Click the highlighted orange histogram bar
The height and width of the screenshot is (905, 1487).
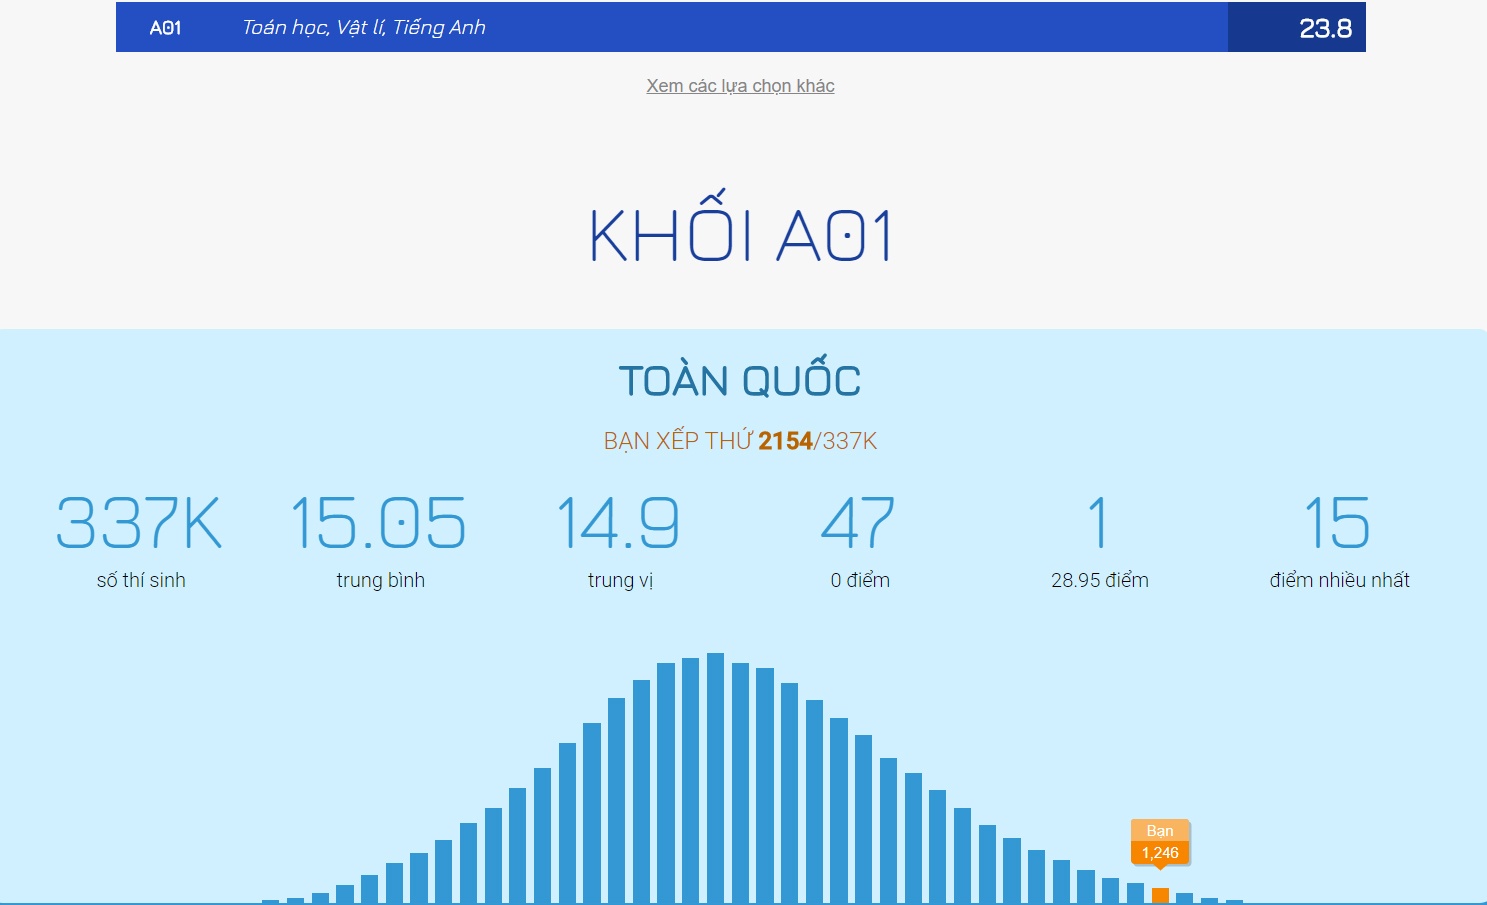(1160, 895)
